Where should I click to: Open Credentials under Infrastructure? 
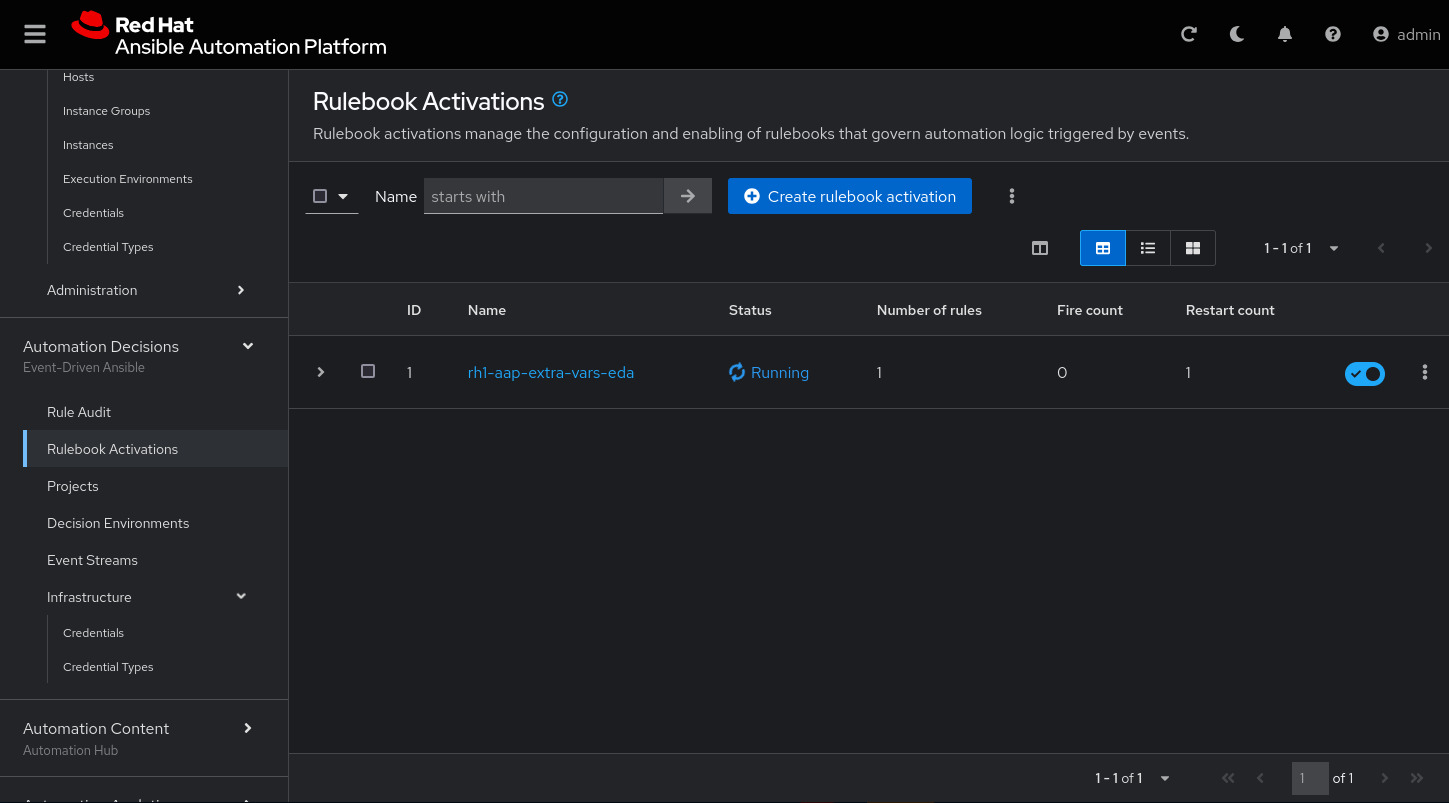coord(93,633)
